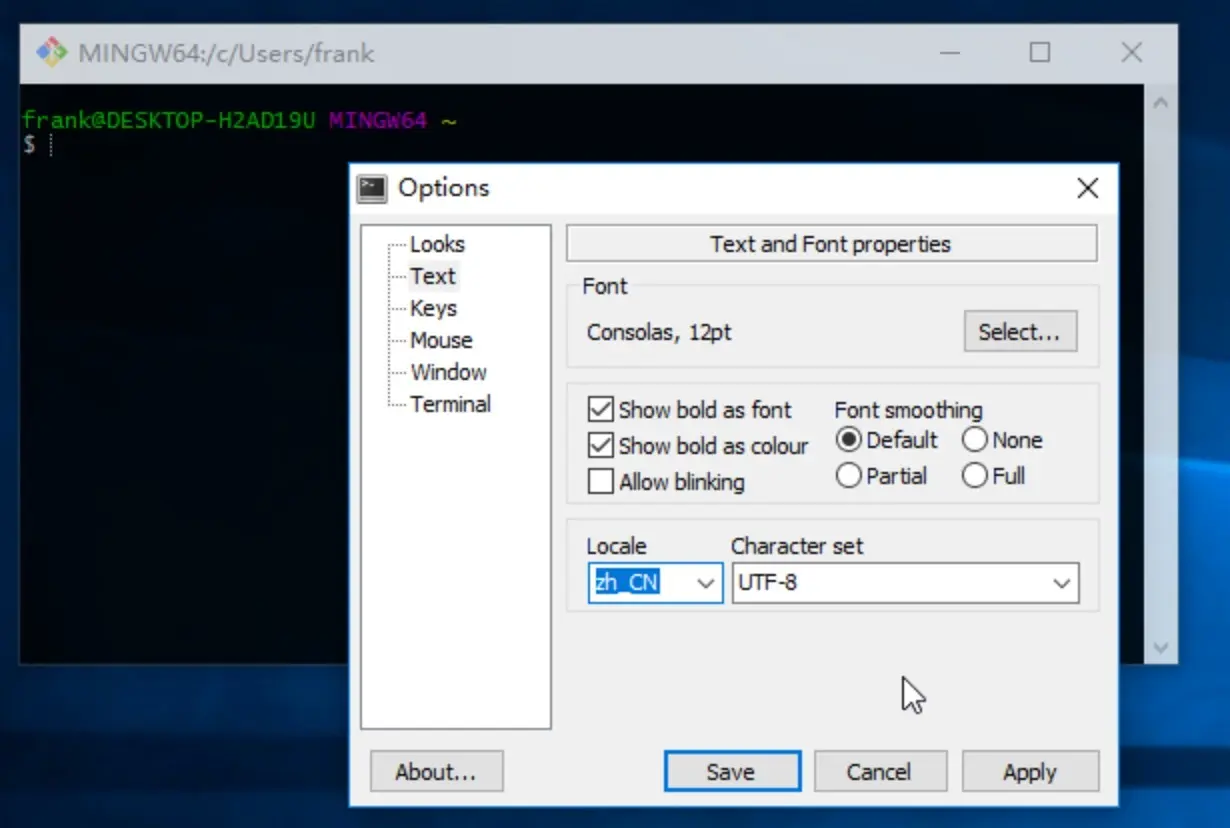Click the terminal icon in Options title bar
The width and height of the screenshot is (1230, 828).
373,188
